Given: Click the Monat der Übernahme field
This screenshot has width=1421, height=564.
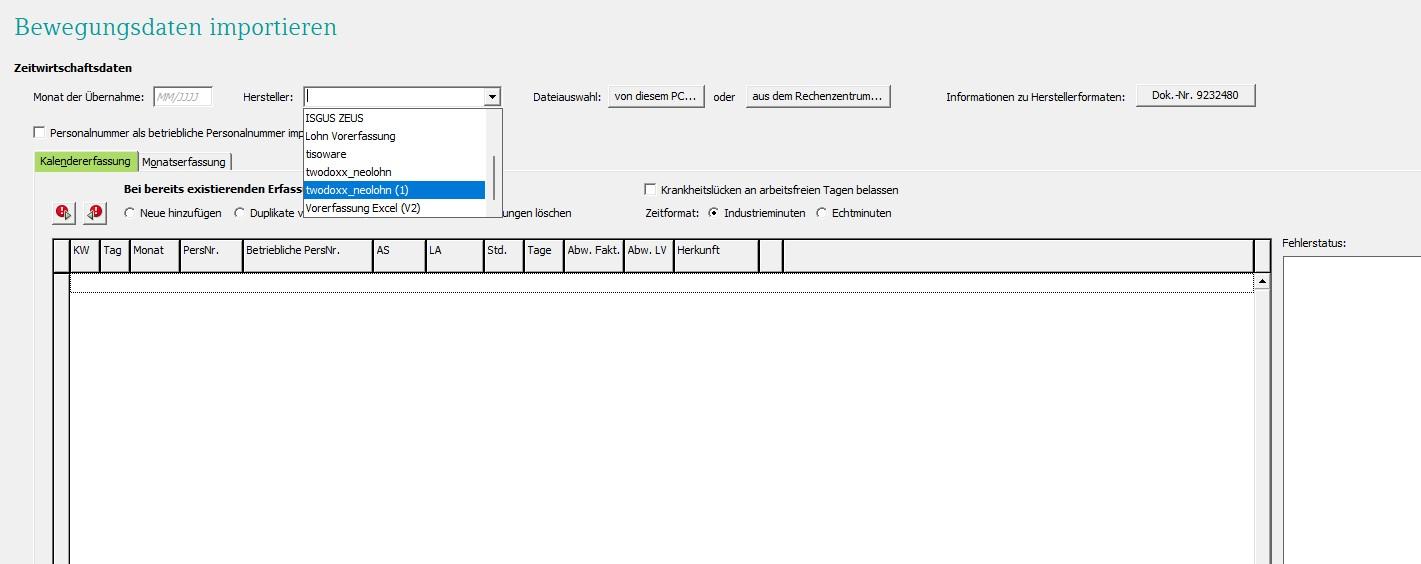Looking at the screenshot, I should tap(182, 97).
